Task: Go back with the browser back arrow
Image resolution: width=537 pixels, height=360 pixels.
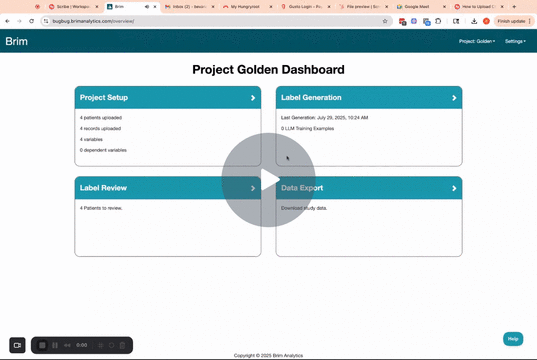Action: pos(7,21)
